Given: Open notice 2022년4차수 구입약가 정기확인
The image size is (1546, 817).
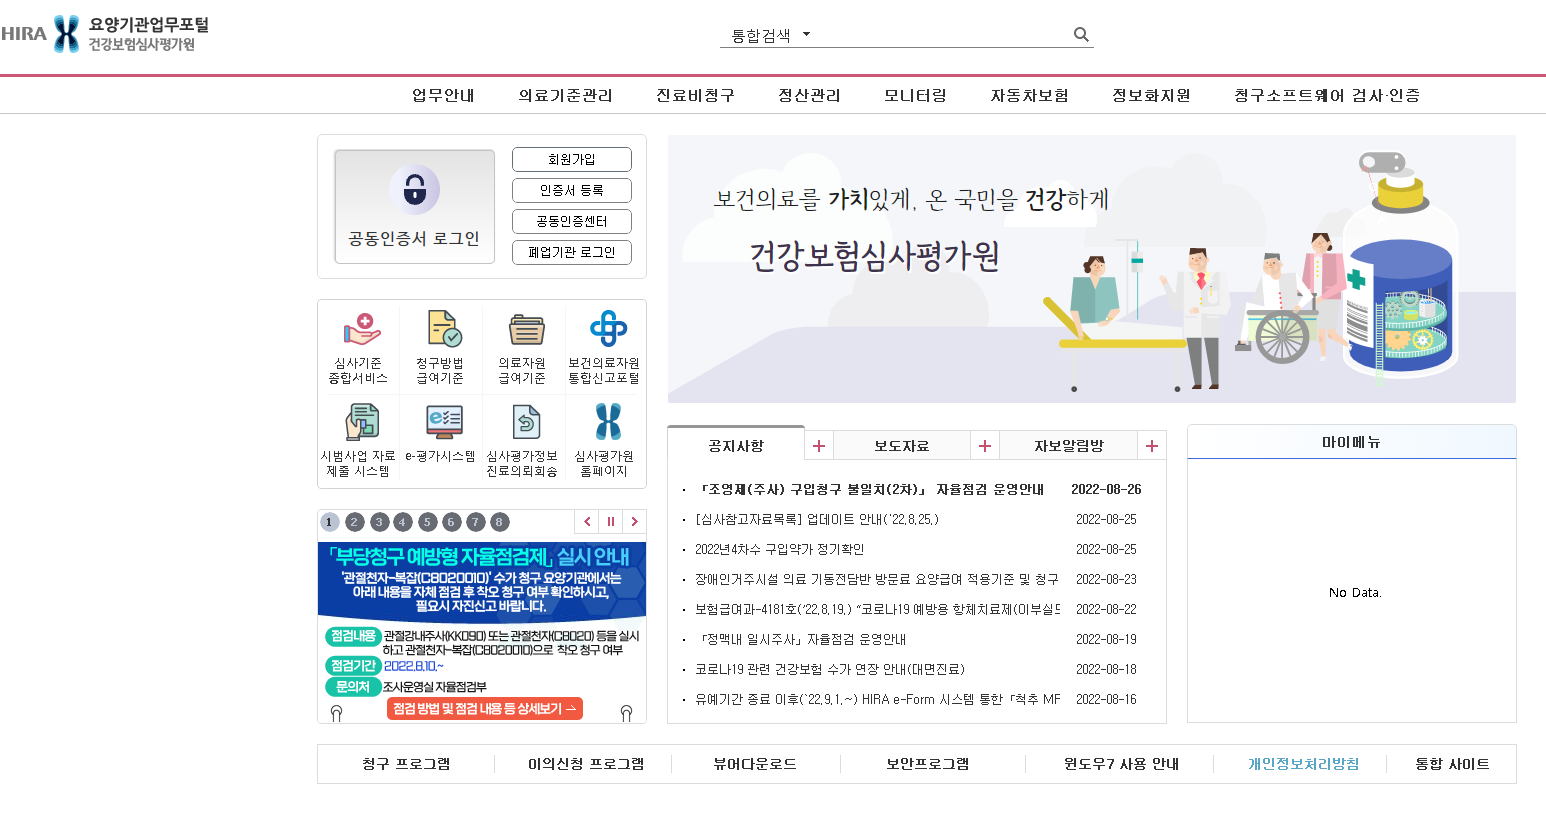Looking at the screenshot, I should [779, 550].
